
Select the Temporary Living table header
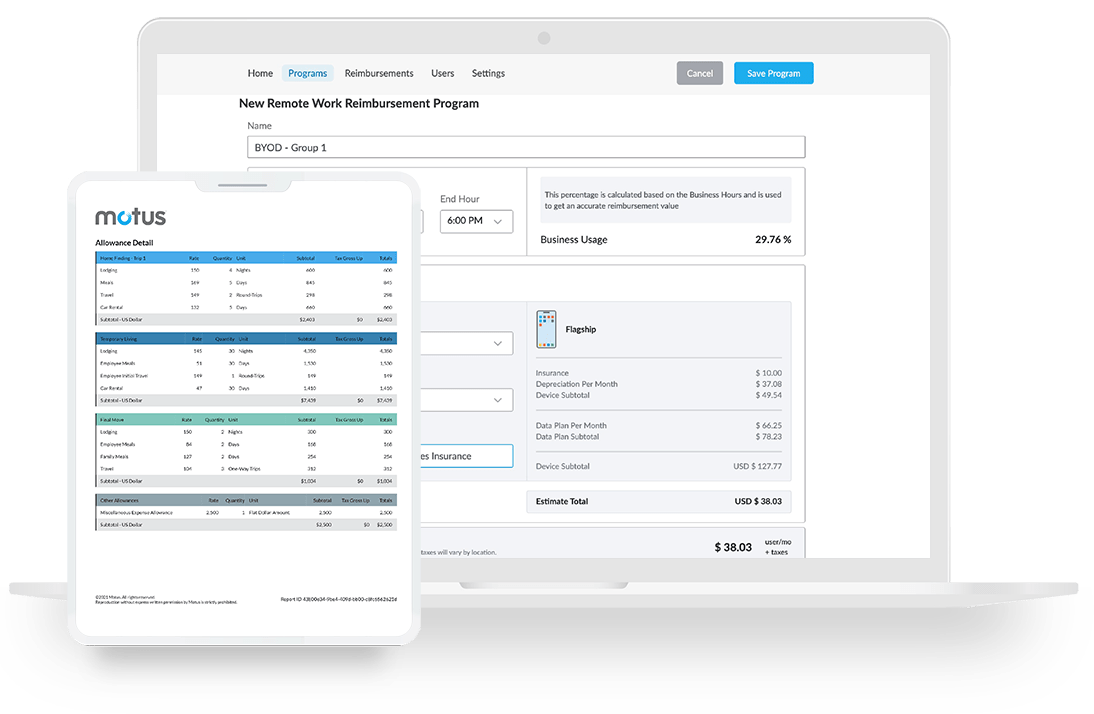click(245, 339)
